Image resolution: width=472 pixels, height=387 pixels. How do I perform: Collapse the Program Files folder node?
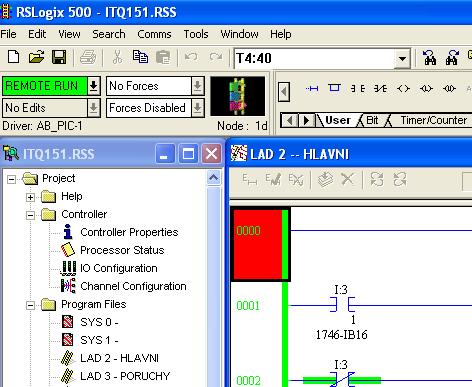pos(30,305)
